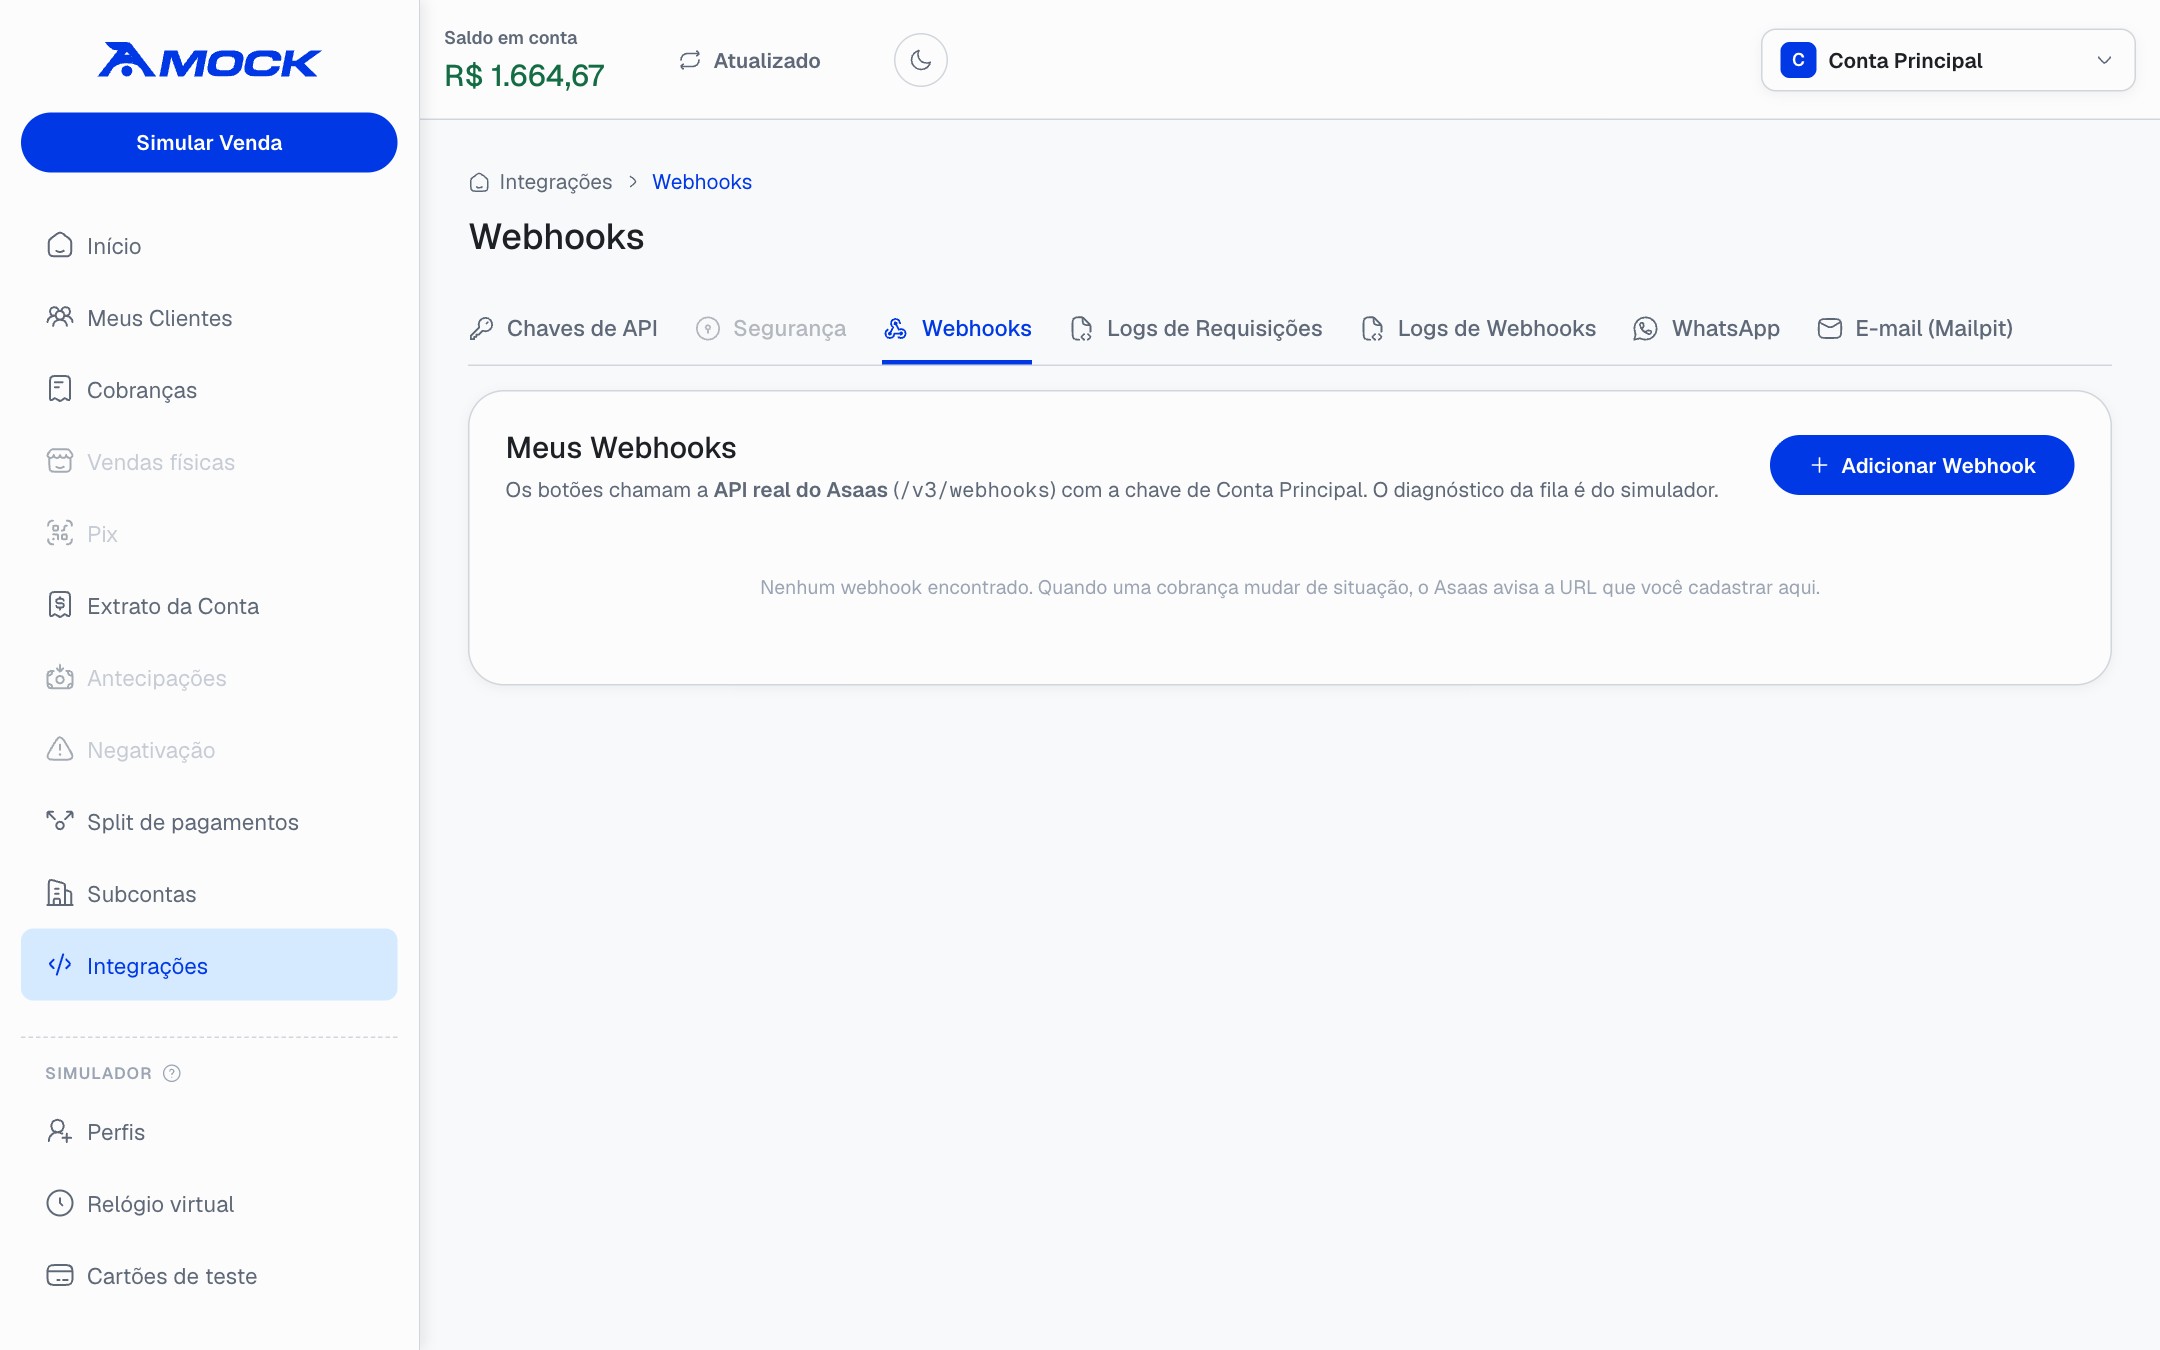Viewport: 2160px width, 1350px height.
Task: Click the Adicionar Webhook button
Action: pos(1921,465)
